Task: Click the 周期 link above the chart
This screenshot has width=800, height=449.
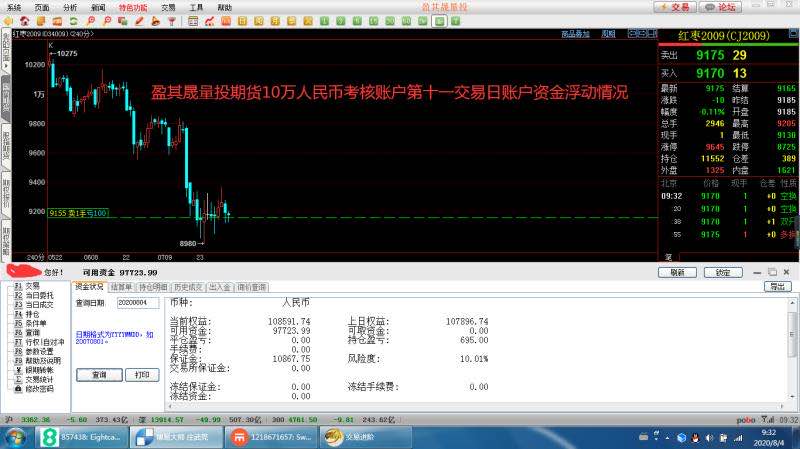Action: [x=608, y=34]
